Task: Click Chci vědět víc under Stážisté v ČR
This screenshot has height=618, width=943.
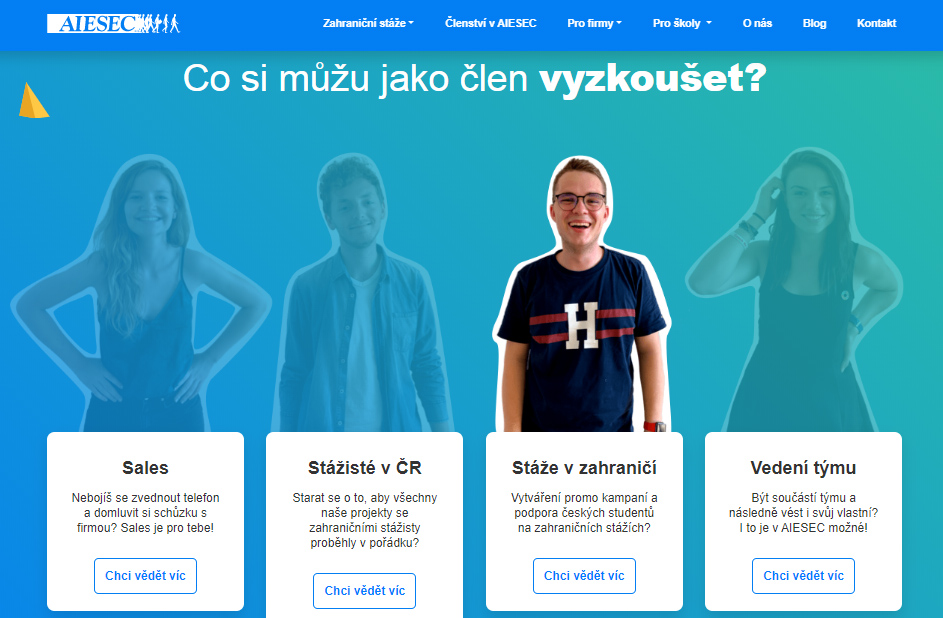Action: click(364, 591)
